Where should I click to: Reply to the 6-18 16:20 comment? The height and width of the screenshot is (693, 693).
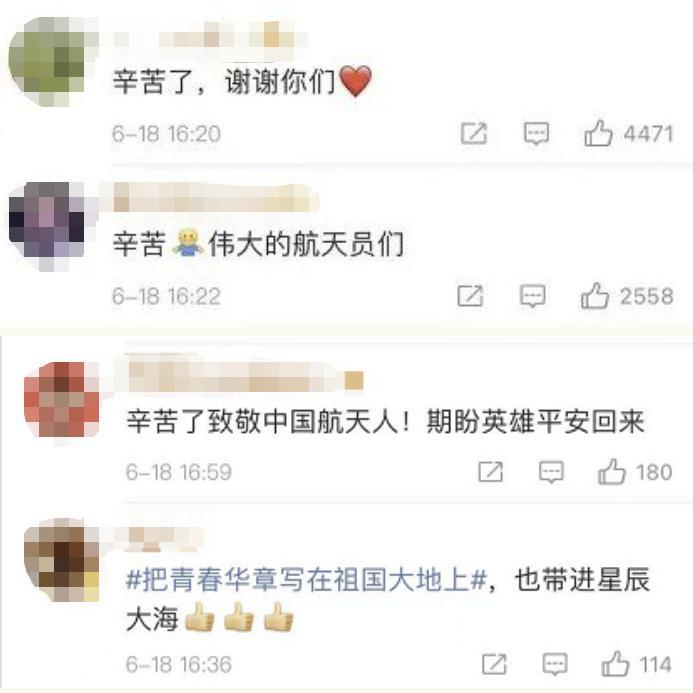[x=537, y=133]
